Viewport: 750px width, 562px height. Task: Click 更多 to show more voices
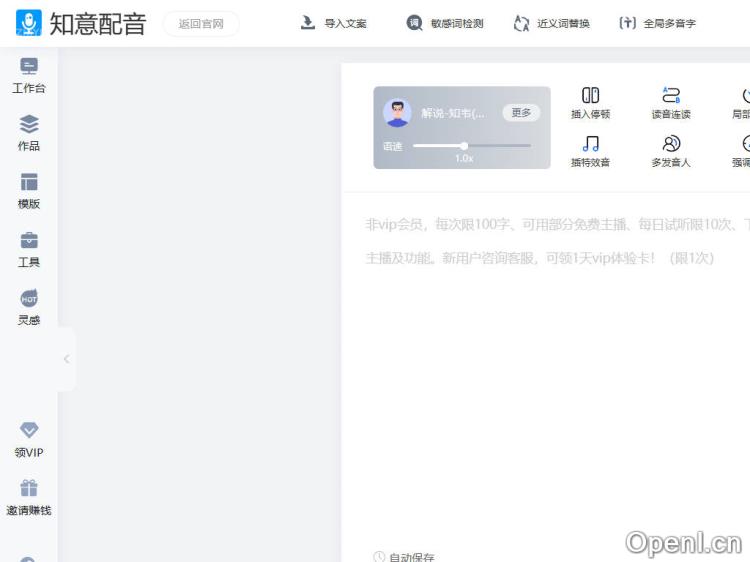(521, 113)
